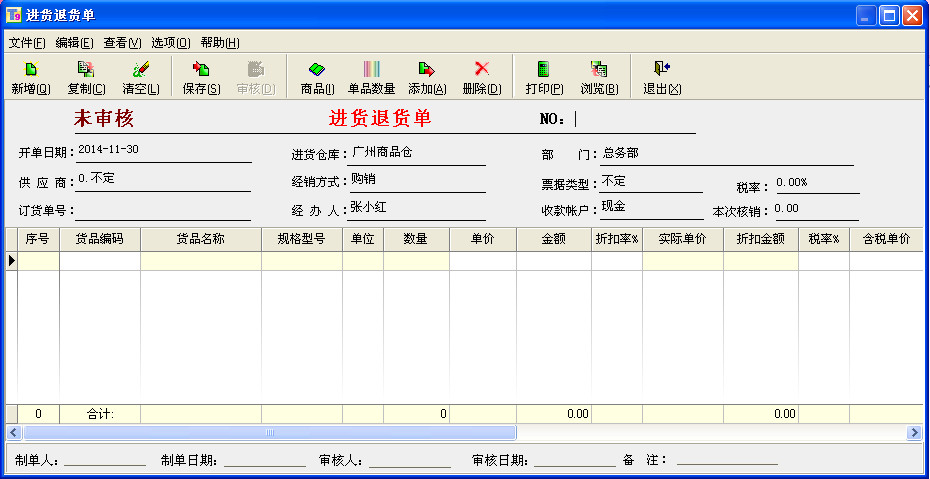Click the 含税单价 column header
The width and height of the screenshot is (930, 479).
tap(887, 240)
